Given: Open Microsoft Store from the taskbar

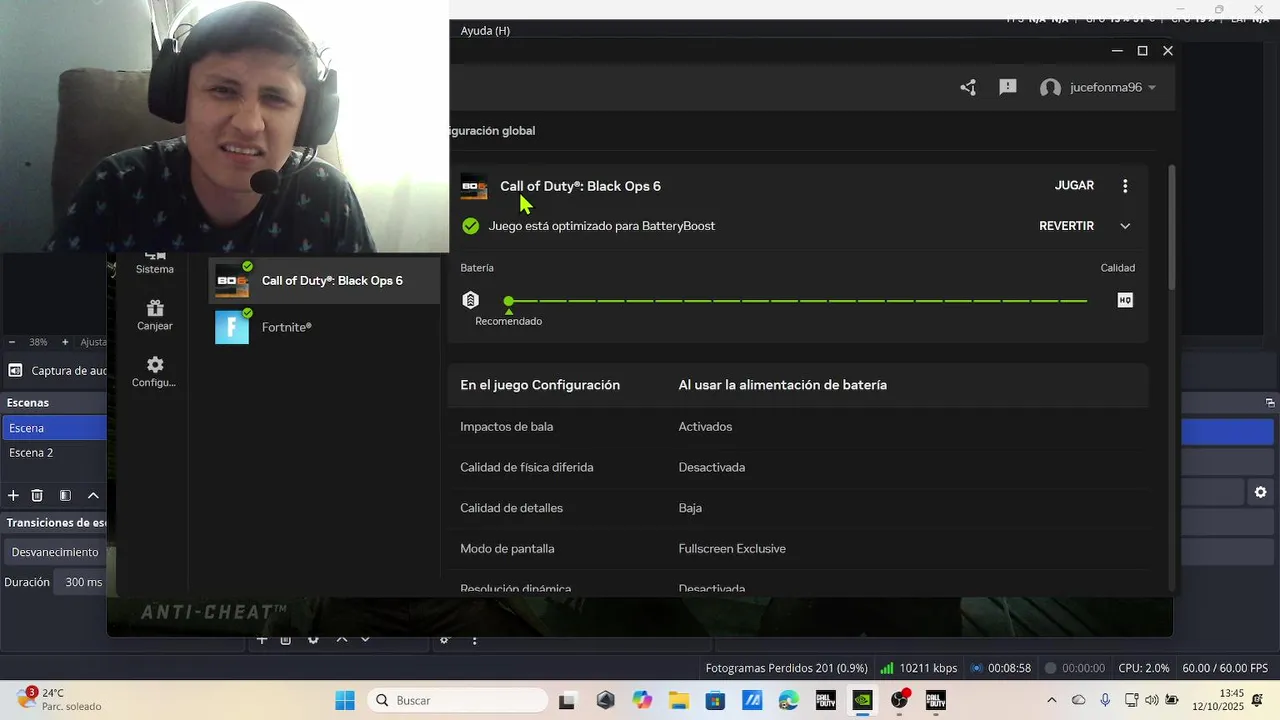Looking at the screenshot, I should [x=715, y=700].
